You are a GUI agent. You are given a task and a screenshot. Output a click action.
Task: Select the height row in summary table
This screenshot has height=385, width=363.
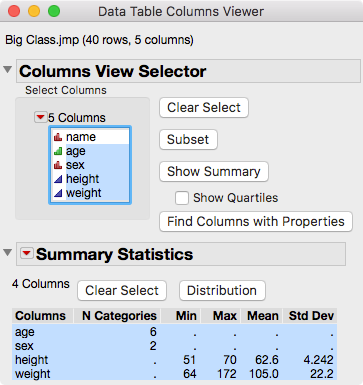pyautogui.click(x=174, y=360)
